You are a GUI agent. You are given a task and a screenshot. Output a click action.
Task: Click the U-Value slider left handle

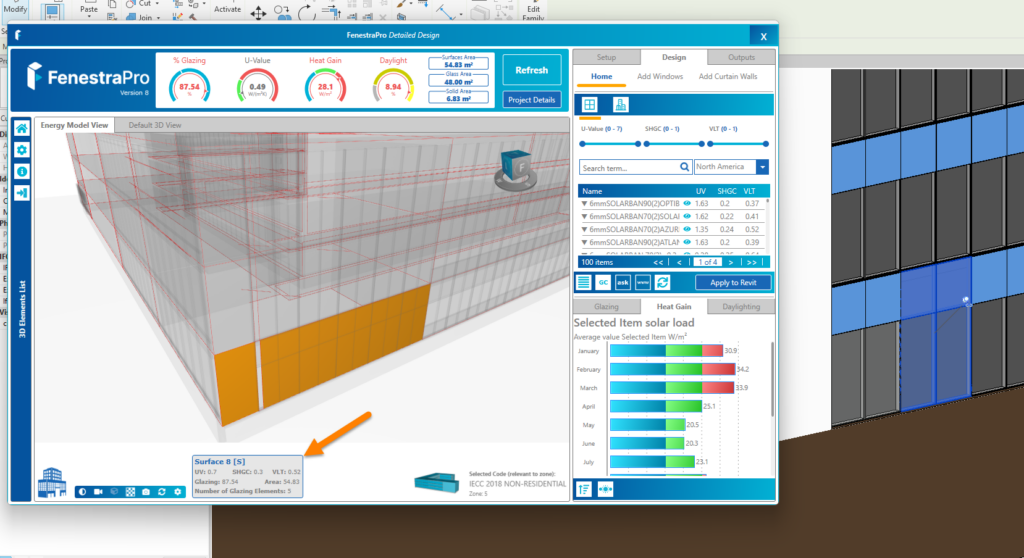coord(582,144)
